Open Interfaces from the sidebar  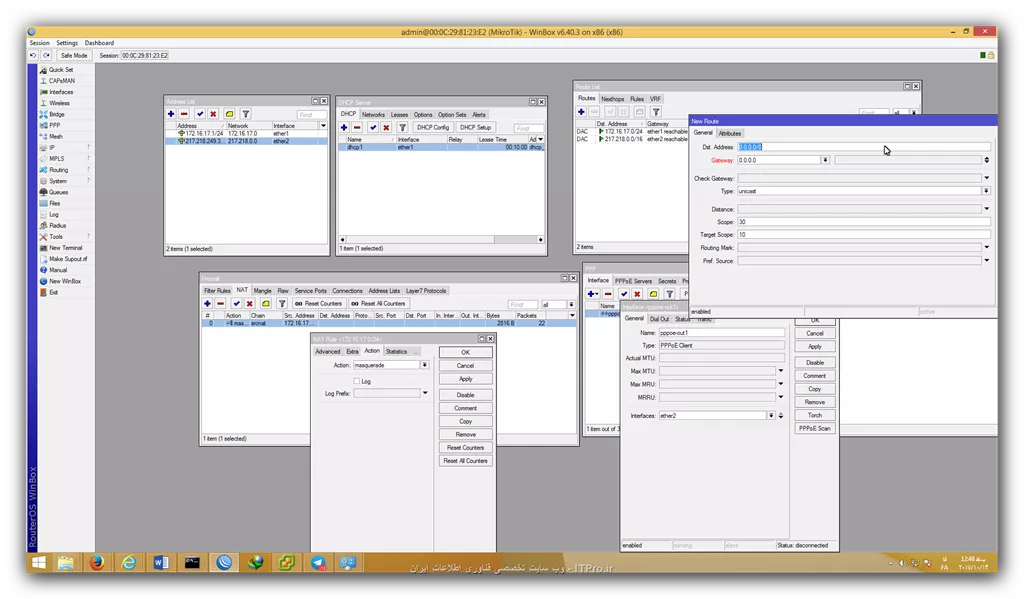coord(60,91)
